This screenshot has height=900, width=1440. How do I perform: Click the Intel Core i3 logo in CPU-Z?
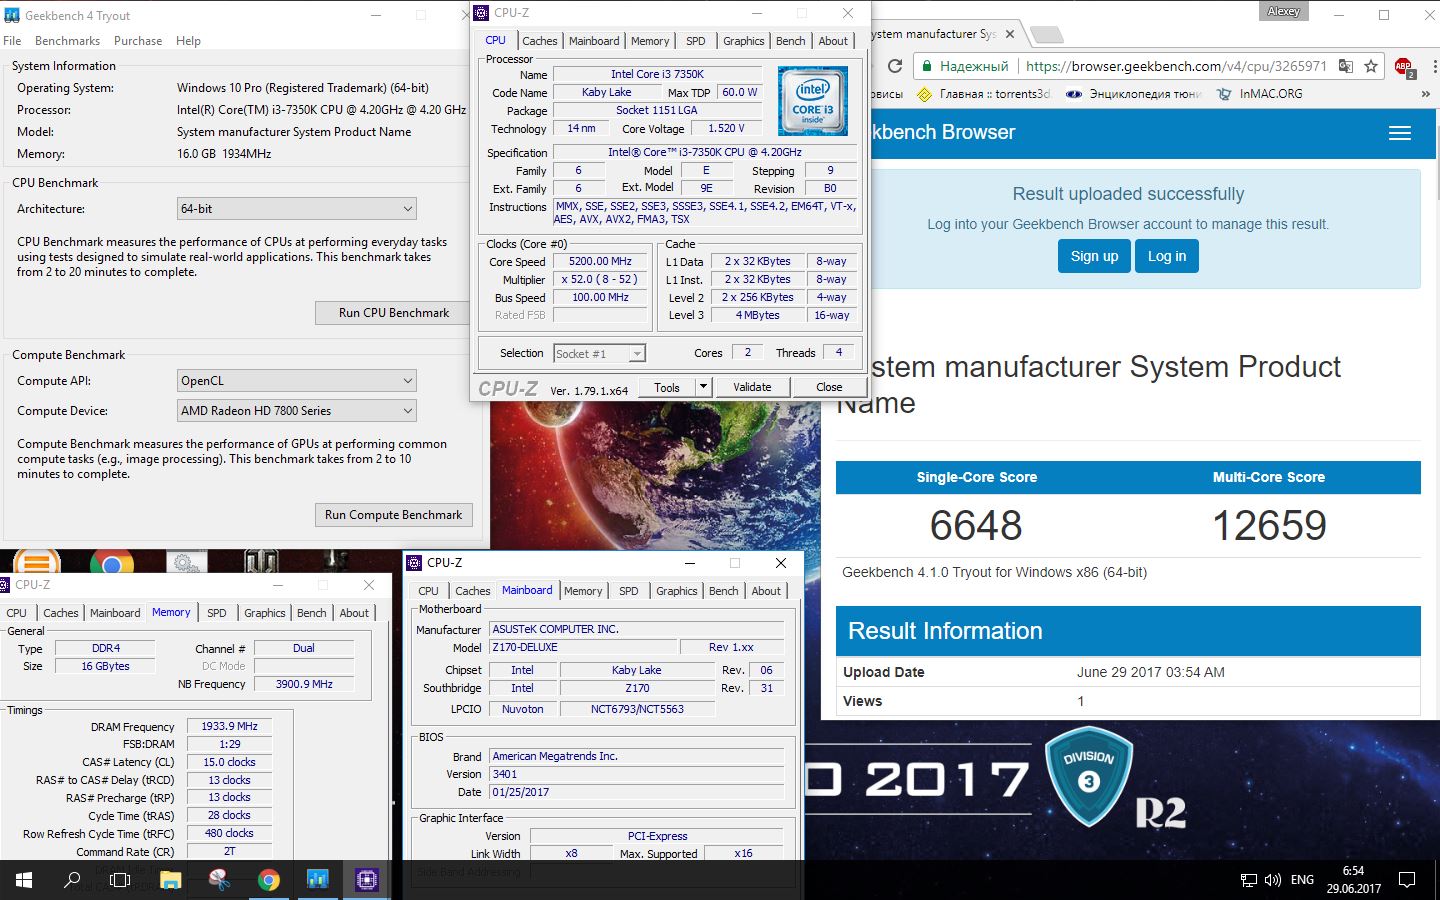coord(813,101)
